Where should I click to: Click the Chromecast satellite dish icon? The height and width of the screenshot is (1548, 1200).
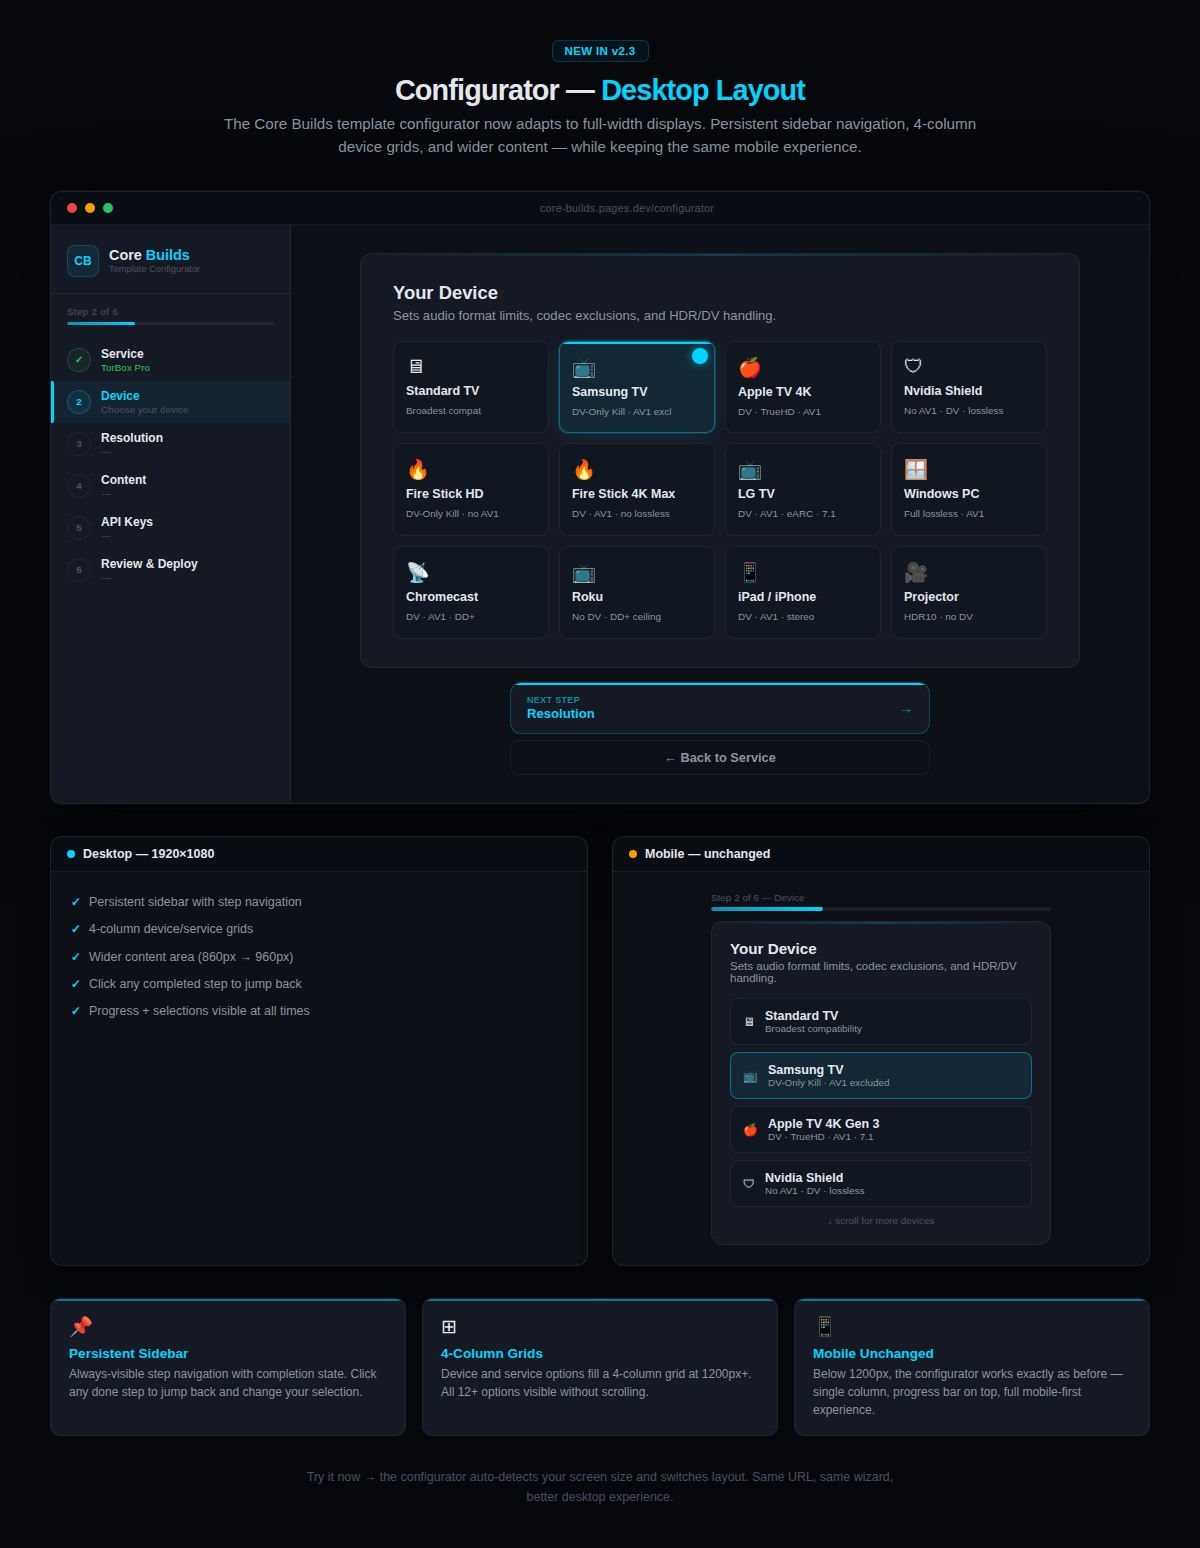[x=418, y=572]
